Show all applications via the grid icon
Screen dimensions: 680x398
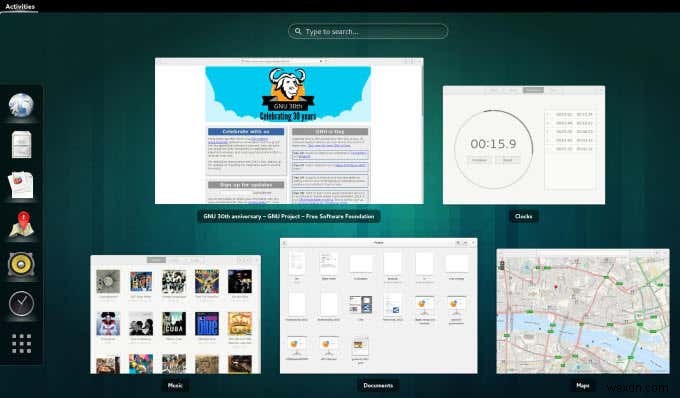pyautogui.click(x=21, y=343)
